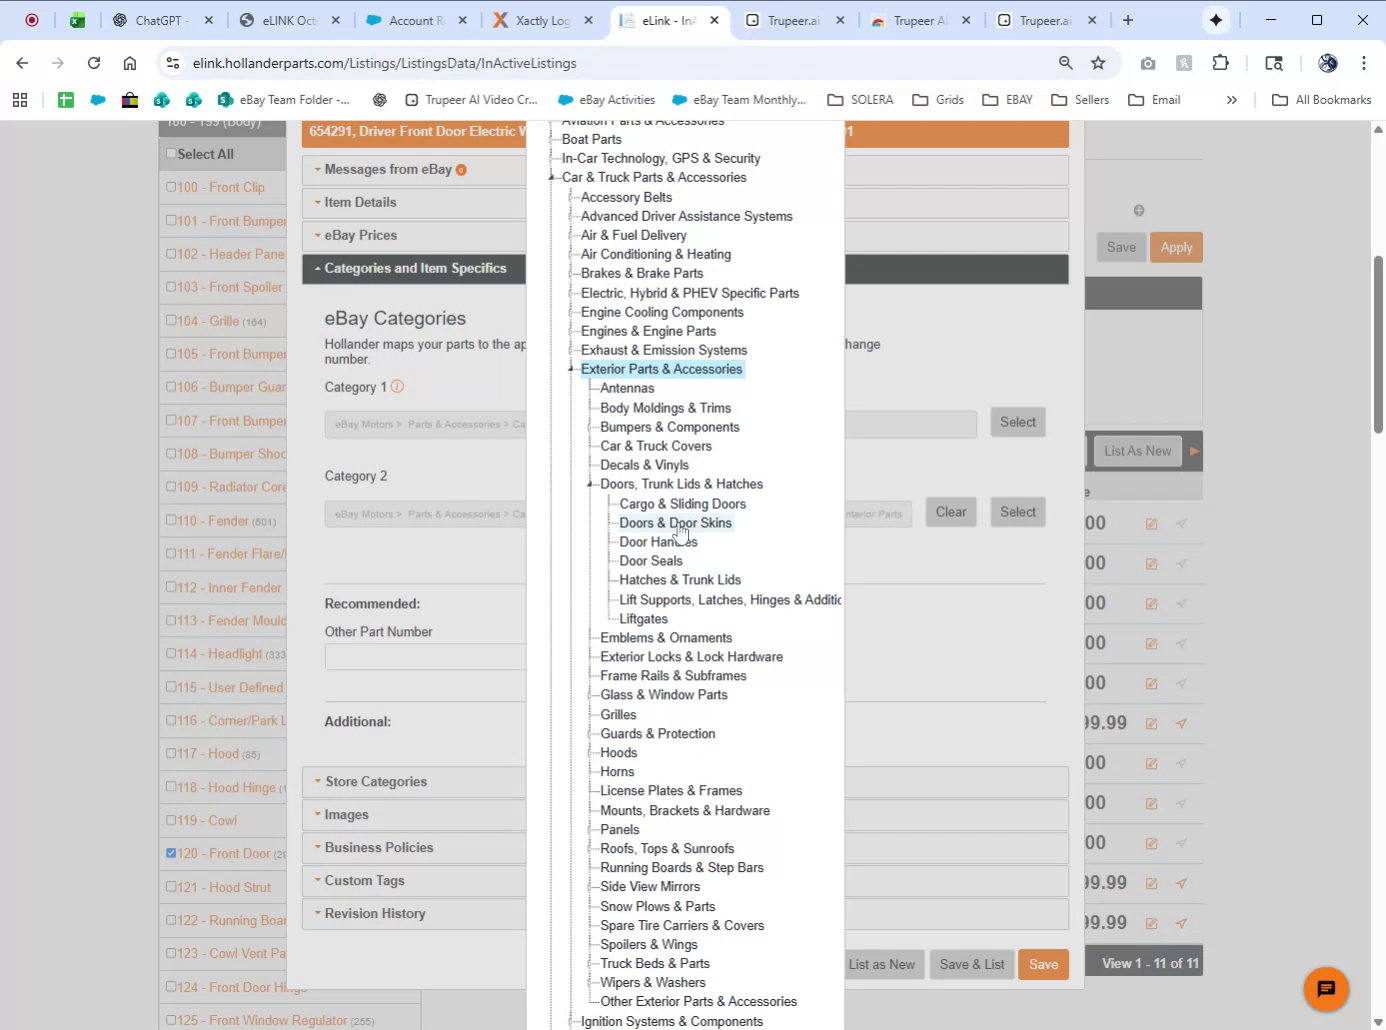1386x1030 pixels.
Task: Check the 104 - Grille checkbox
Action: point(171,321)
